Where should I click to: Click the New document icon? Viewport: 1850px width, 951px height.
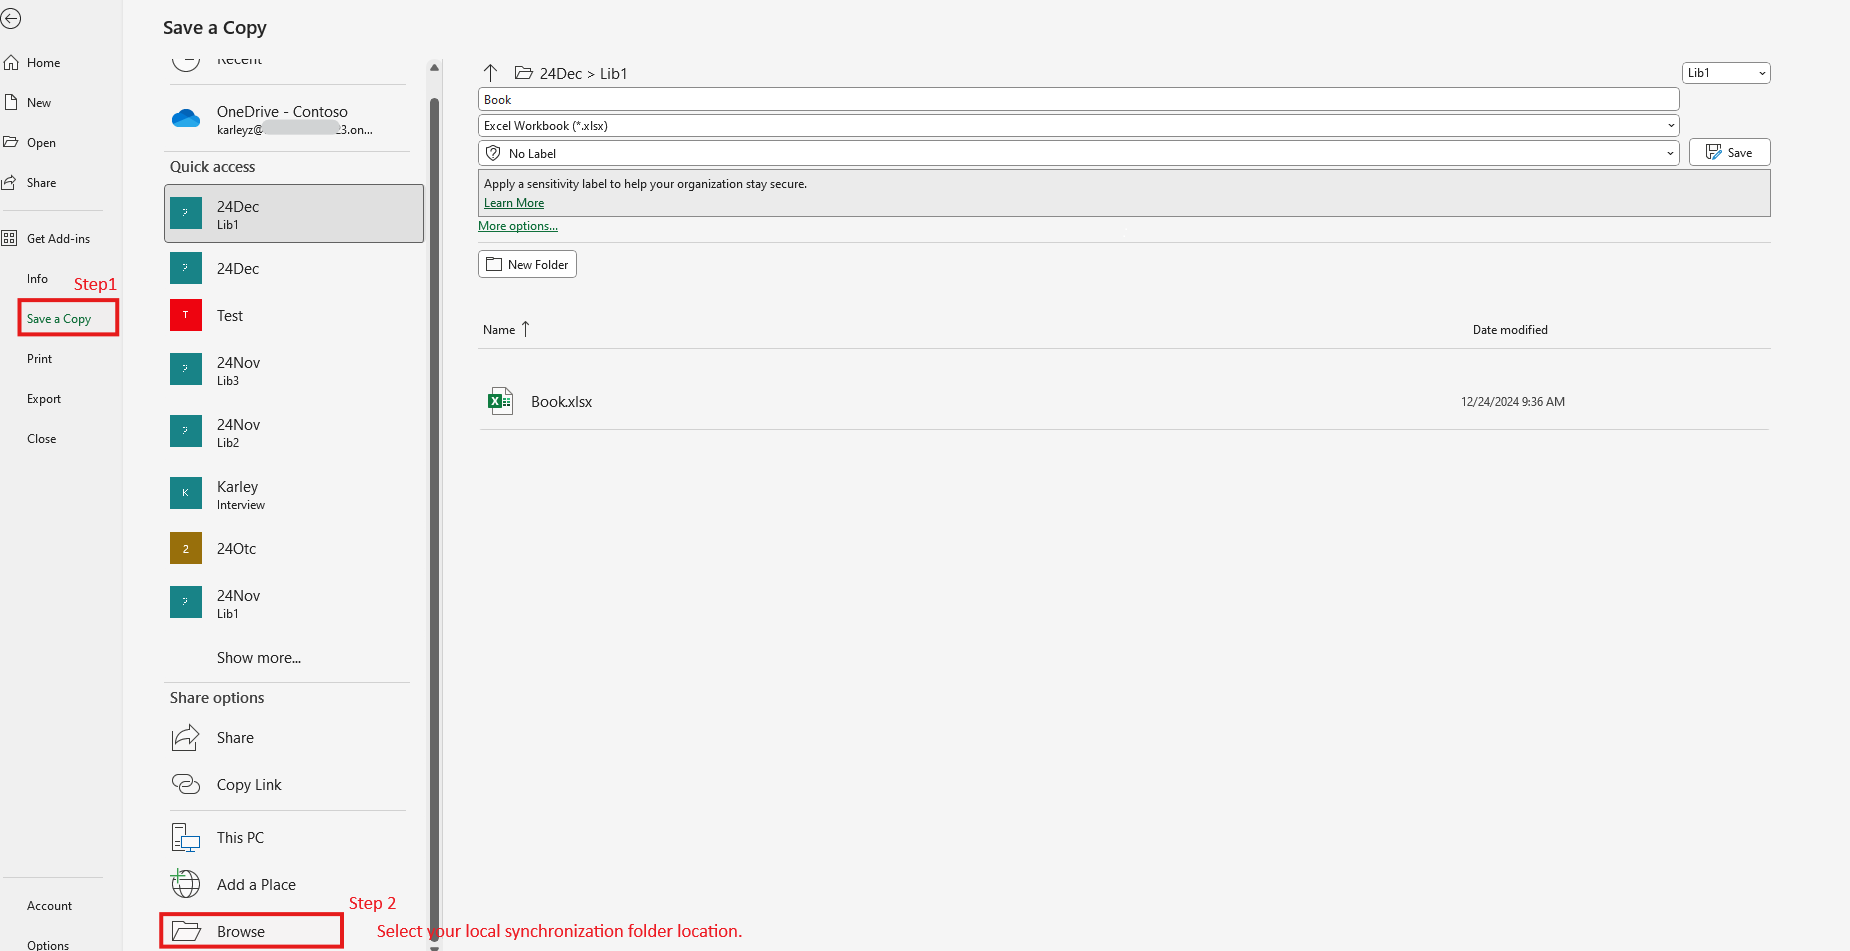click(11, 102)
